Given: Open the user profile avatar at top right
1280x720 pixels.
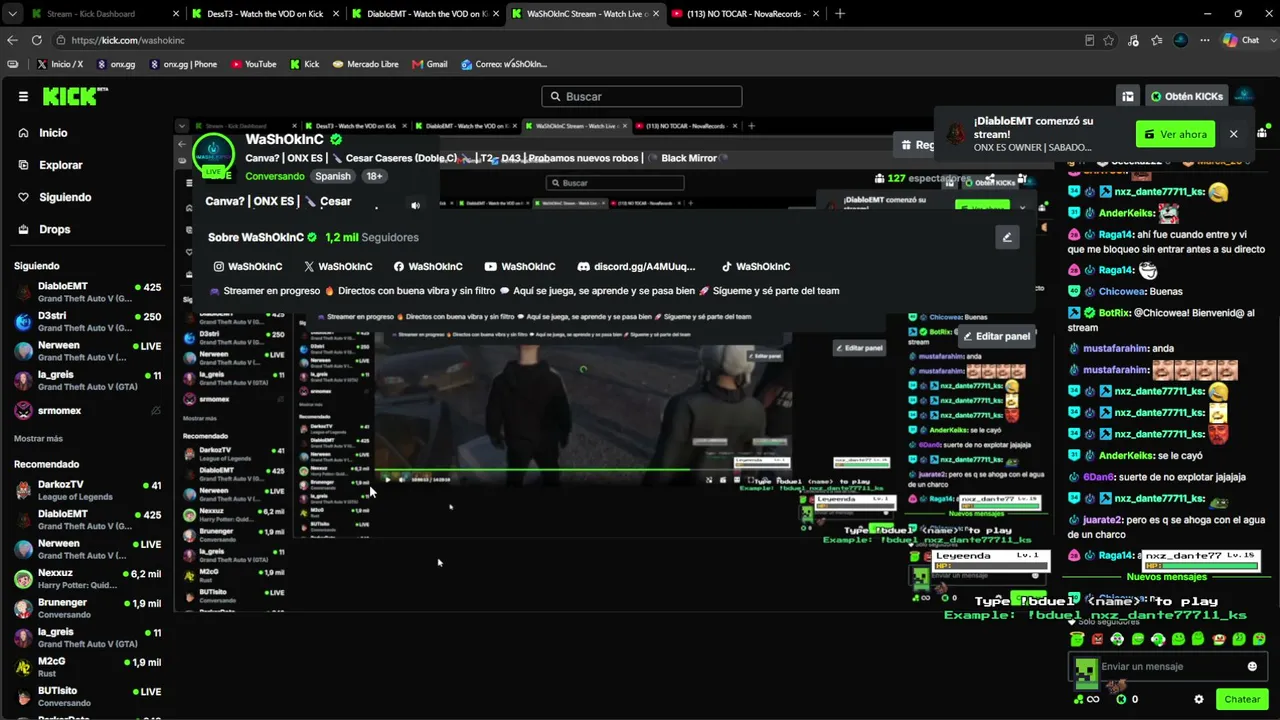Looking at the screenshot, I should click(x=1244, y=96).
